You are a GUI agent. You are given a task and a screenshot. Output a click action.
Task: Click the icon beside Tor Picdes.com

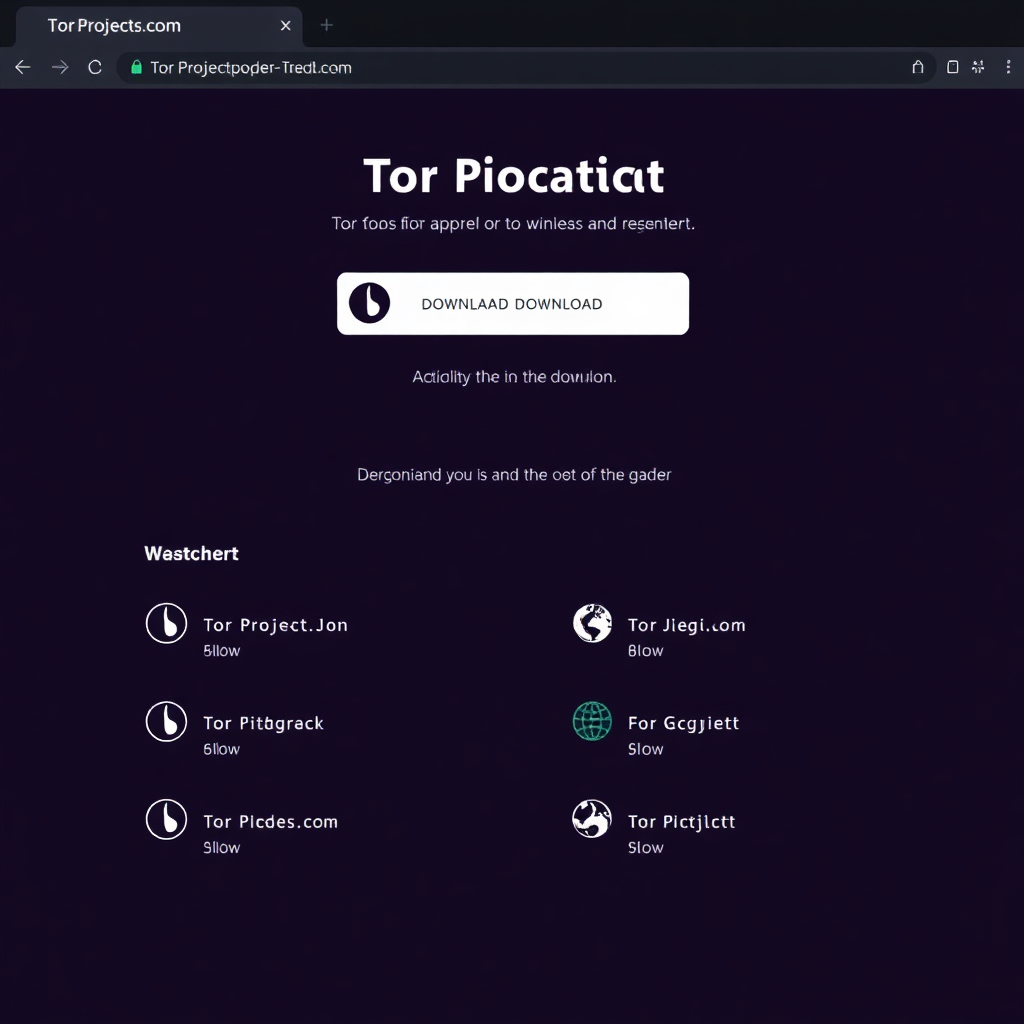(167, 820)
